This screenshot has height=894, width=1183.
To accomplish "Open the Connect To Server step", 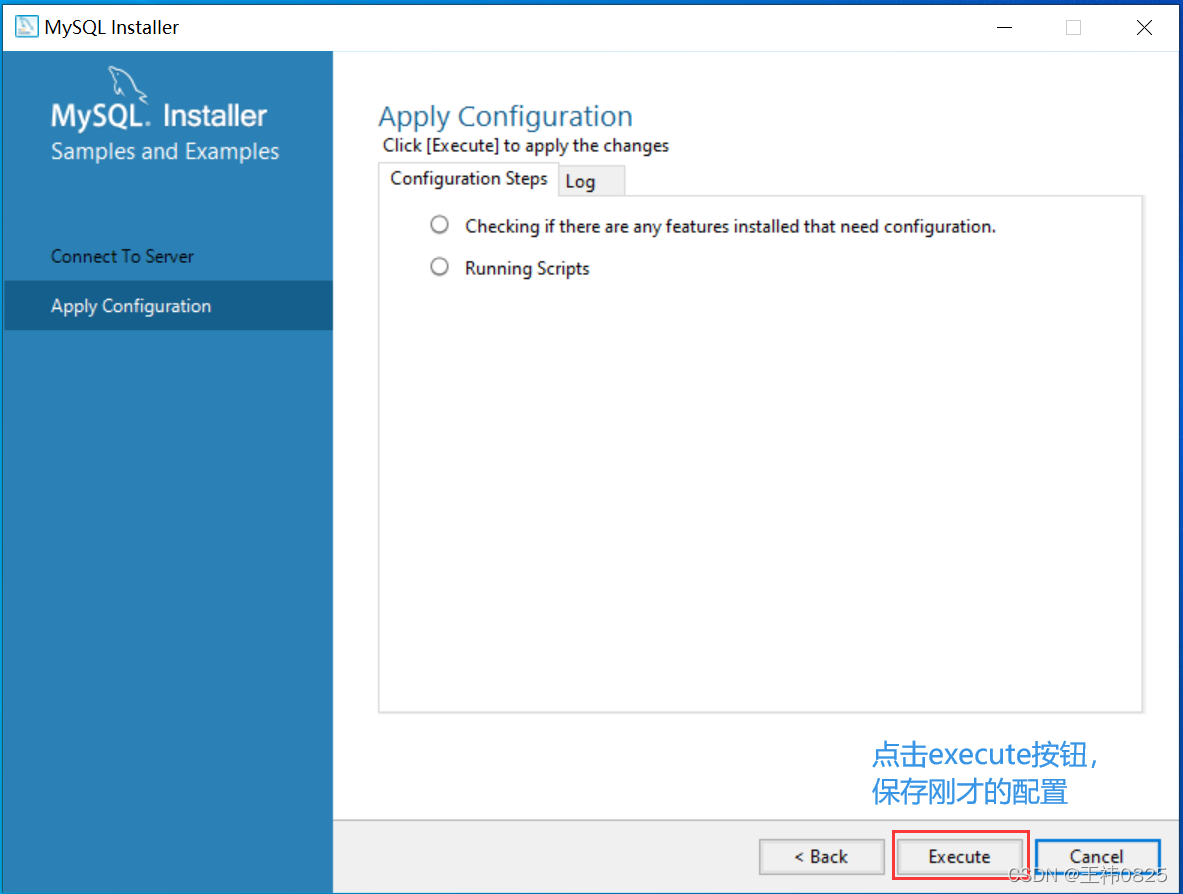I will pyautogui.click(x=122, y=257).
